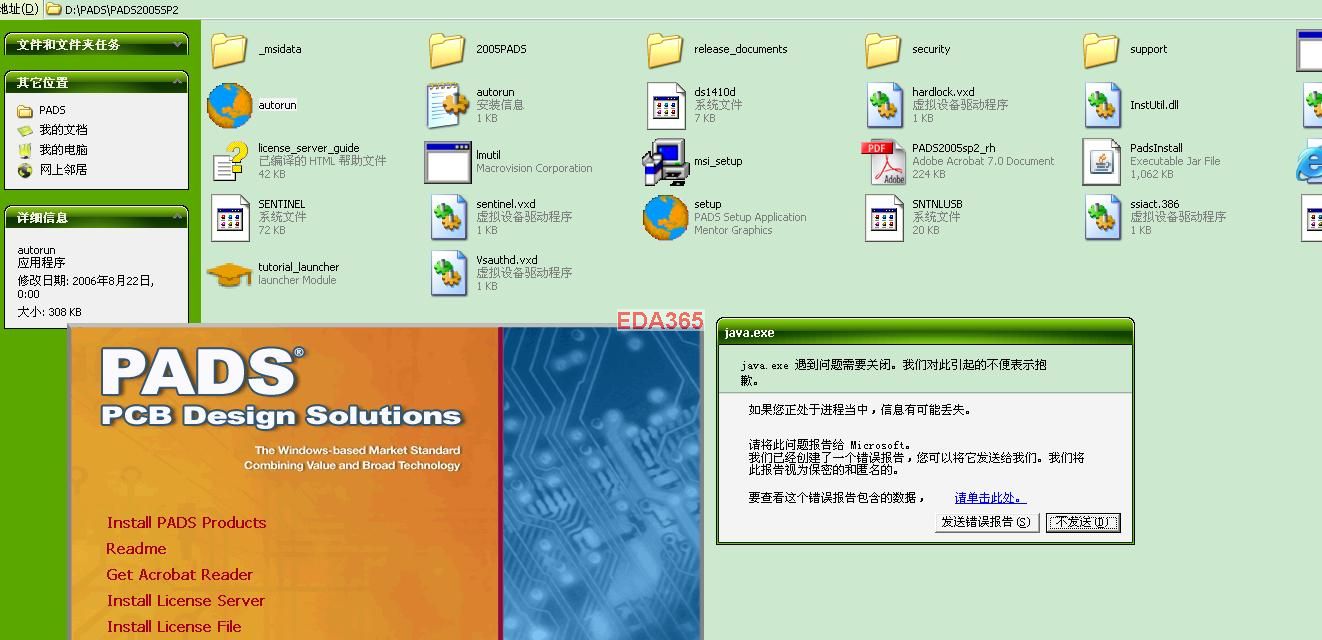Screen dimensions: 1322x640
Task: Click the 请单击此处 link in error dialog
Action: pyautogui.click(x=990, y=498)
